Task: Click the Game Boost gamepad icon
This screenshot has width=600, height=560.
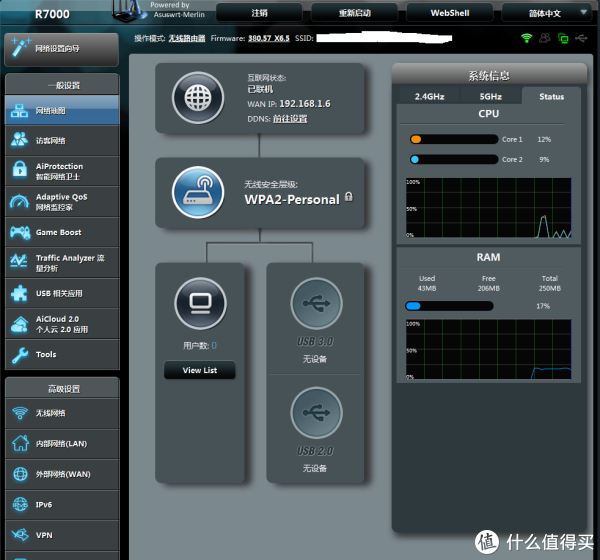Action: click(20, 232)
